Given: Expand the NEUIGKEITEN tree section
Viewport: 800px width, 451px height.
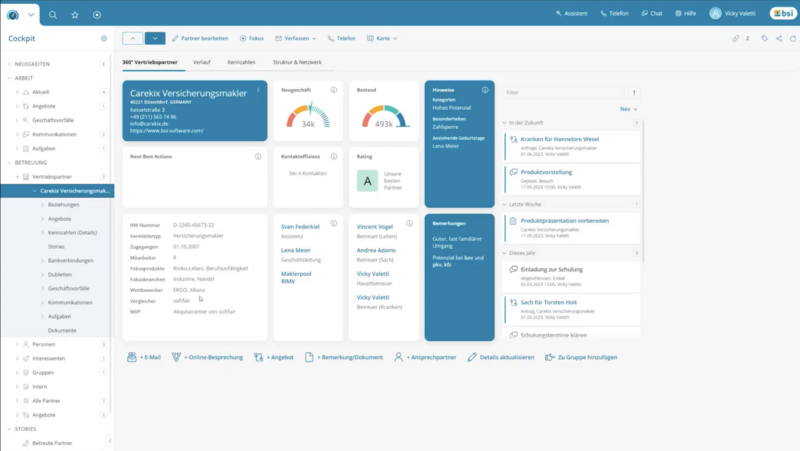Looking at the screenshot, I should 8,64.
